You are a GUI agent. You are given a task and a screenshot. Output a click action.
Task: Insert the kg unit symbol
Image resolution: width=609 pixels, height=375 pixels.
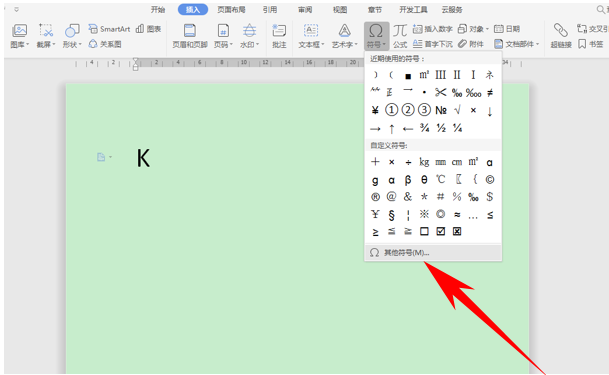click(424, 162)
